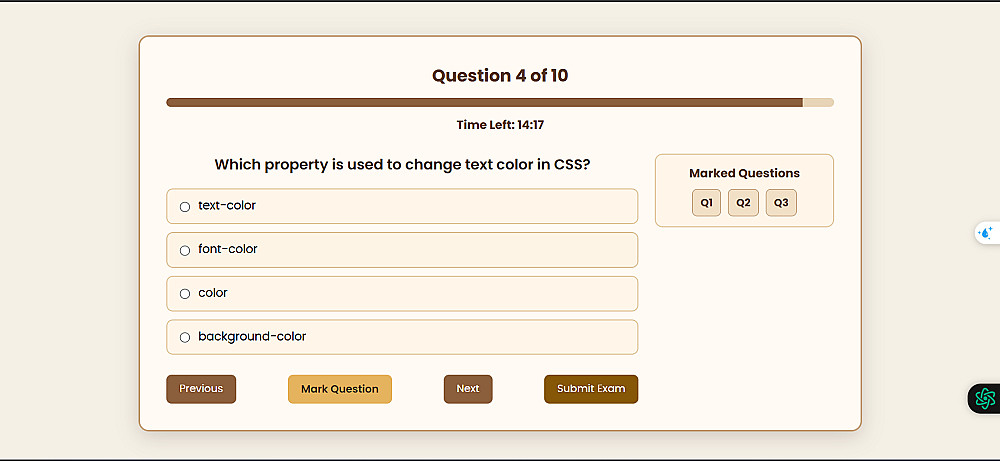Click the blue water droplet extension icon
The height and width of the screenshot is (461, 1000).
point(986,232)
